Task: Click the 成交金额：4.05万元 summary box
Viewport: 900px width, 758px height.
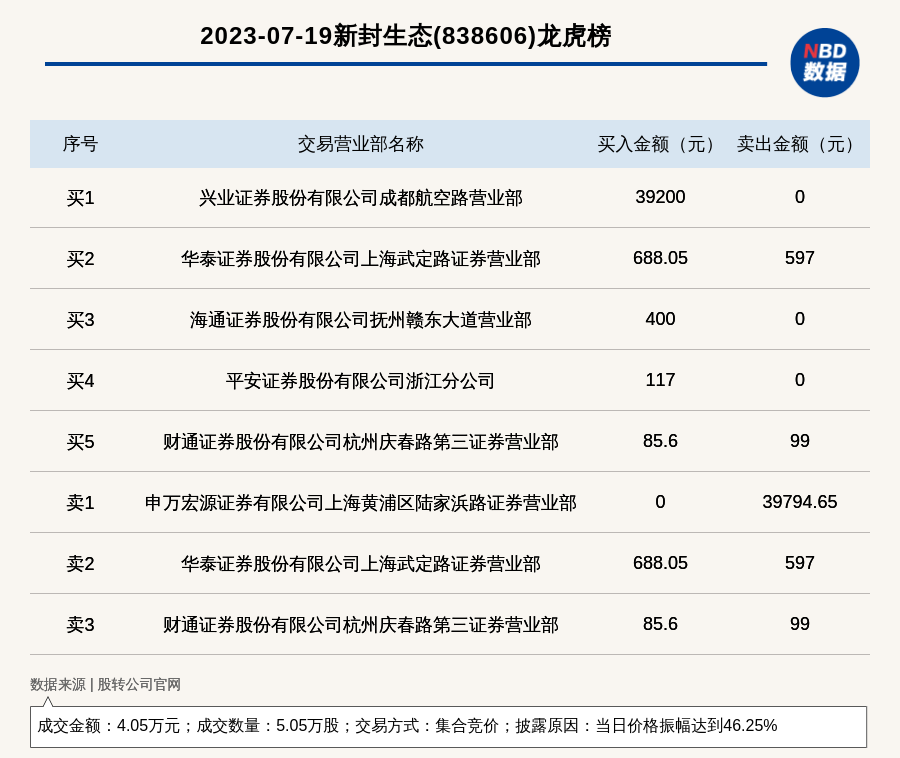Action: [448, 726]
